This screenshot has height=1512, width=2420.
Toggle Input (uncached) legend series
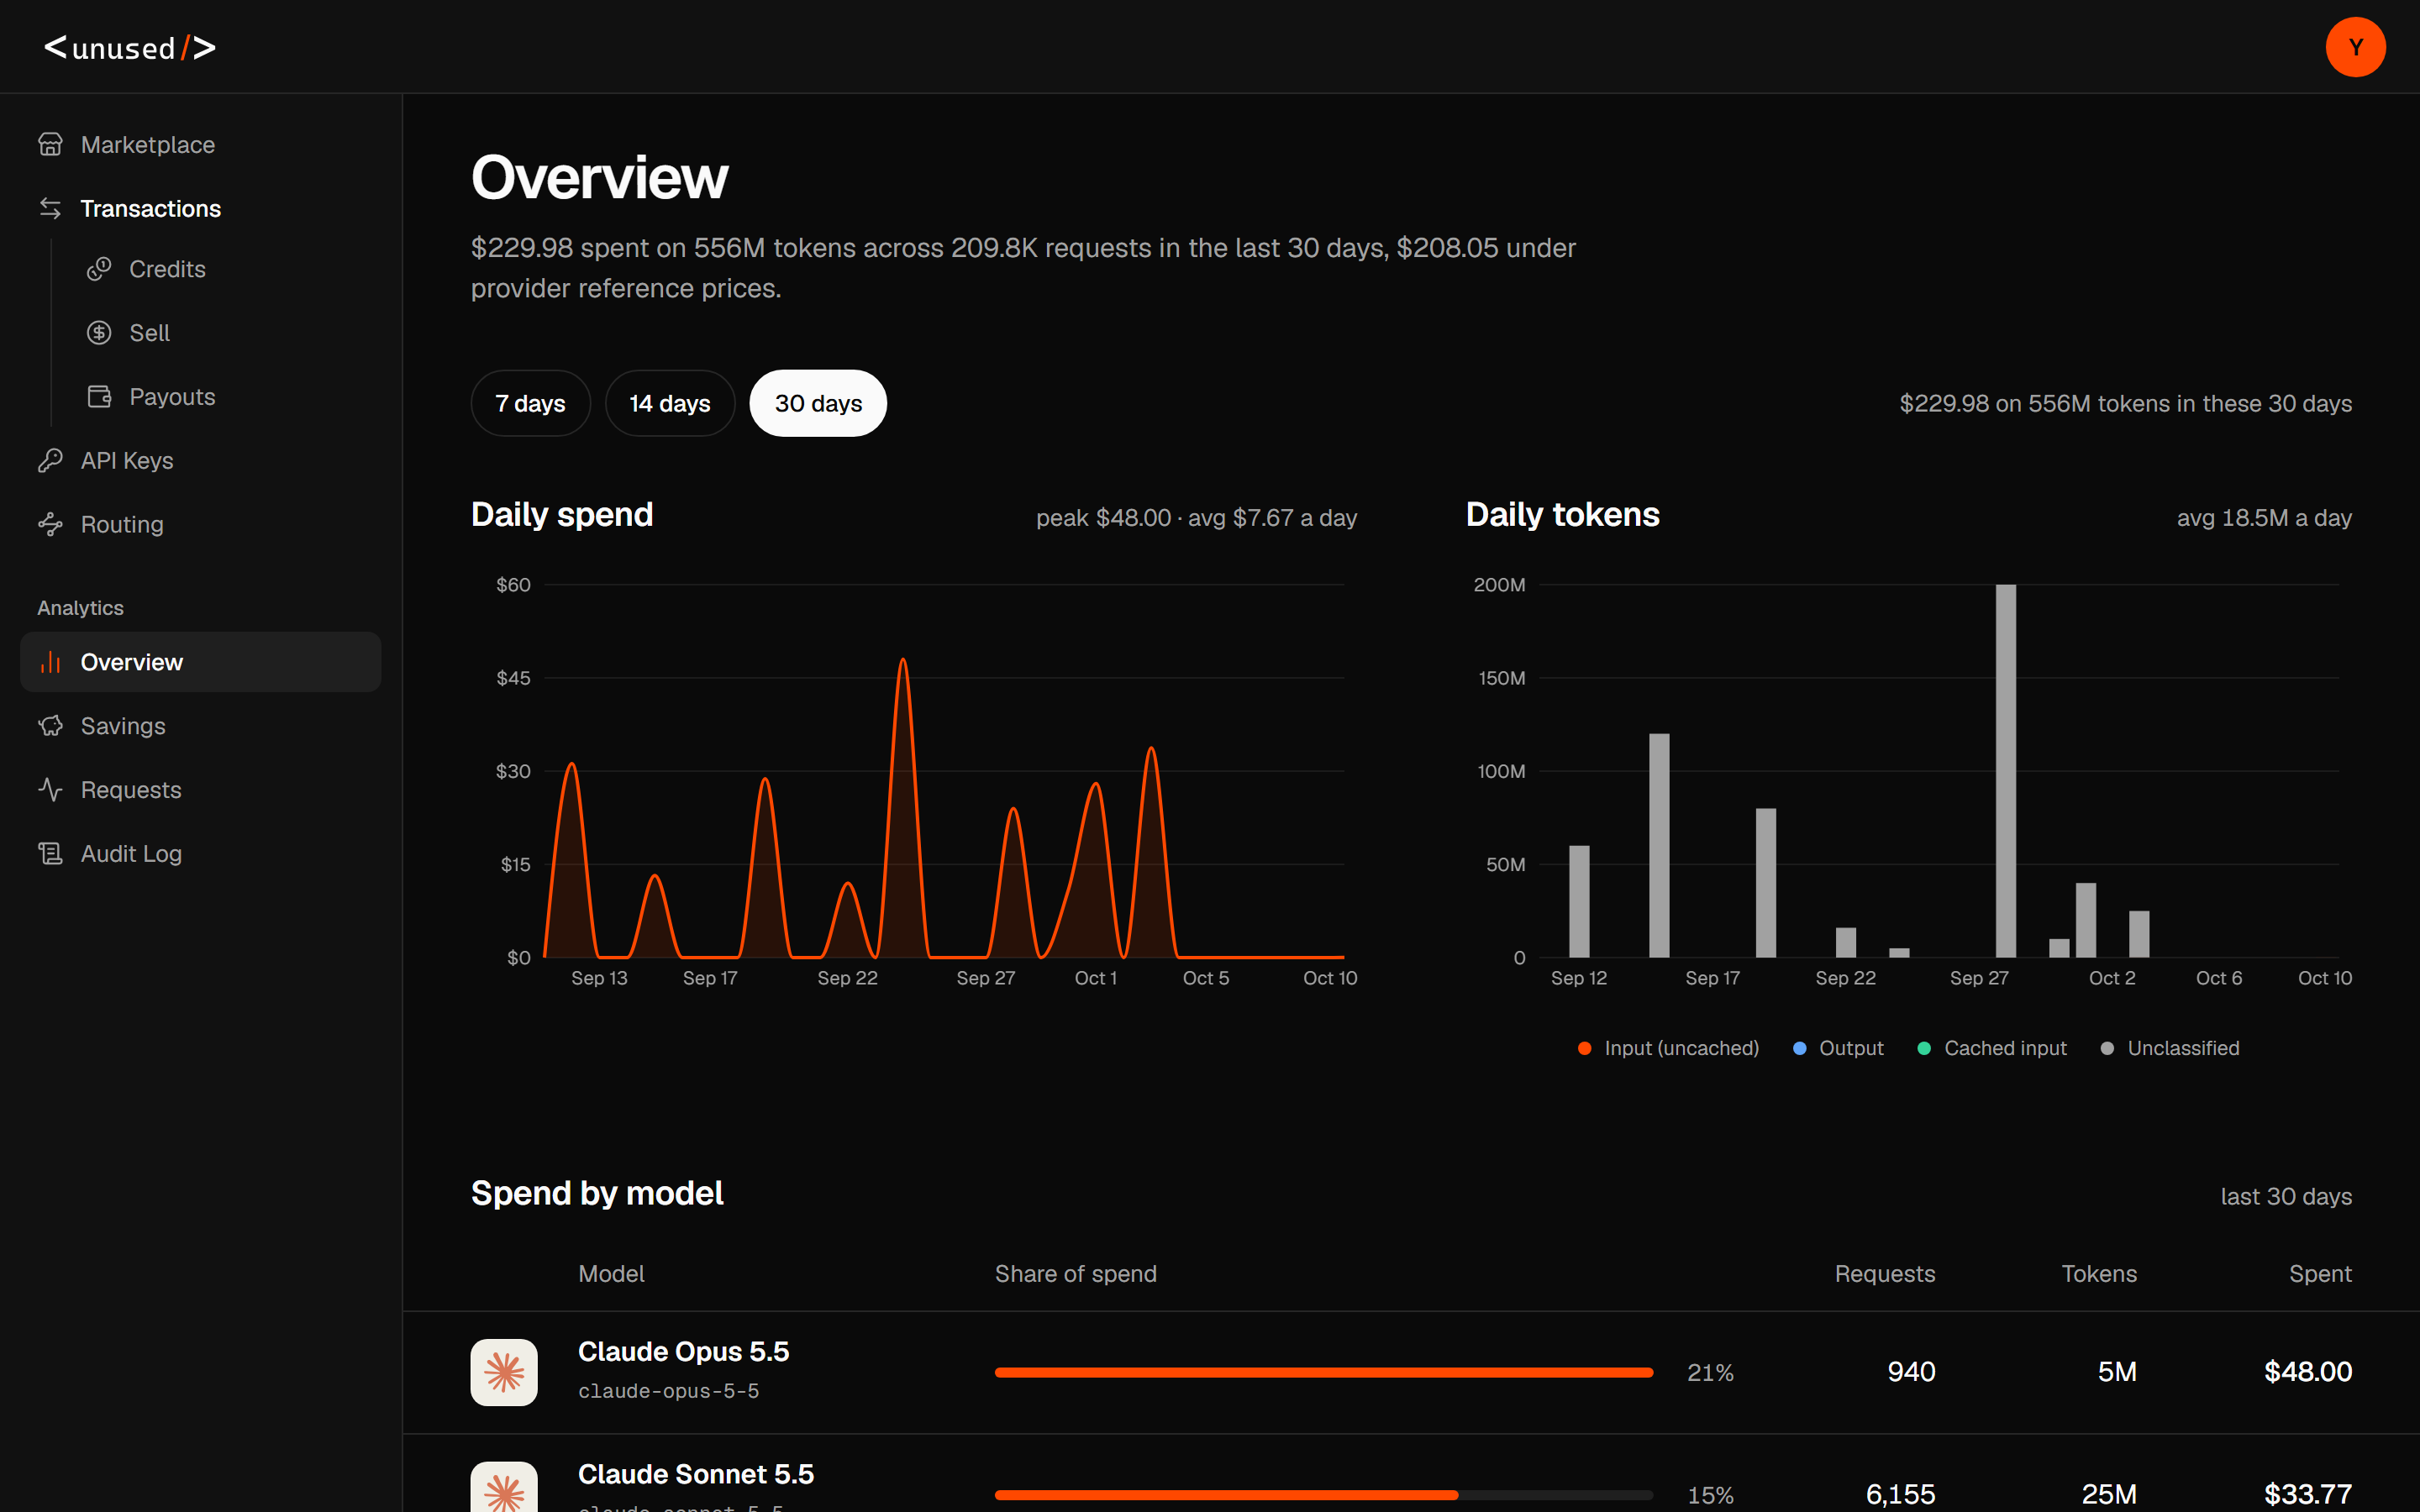coord(1668,1048)
